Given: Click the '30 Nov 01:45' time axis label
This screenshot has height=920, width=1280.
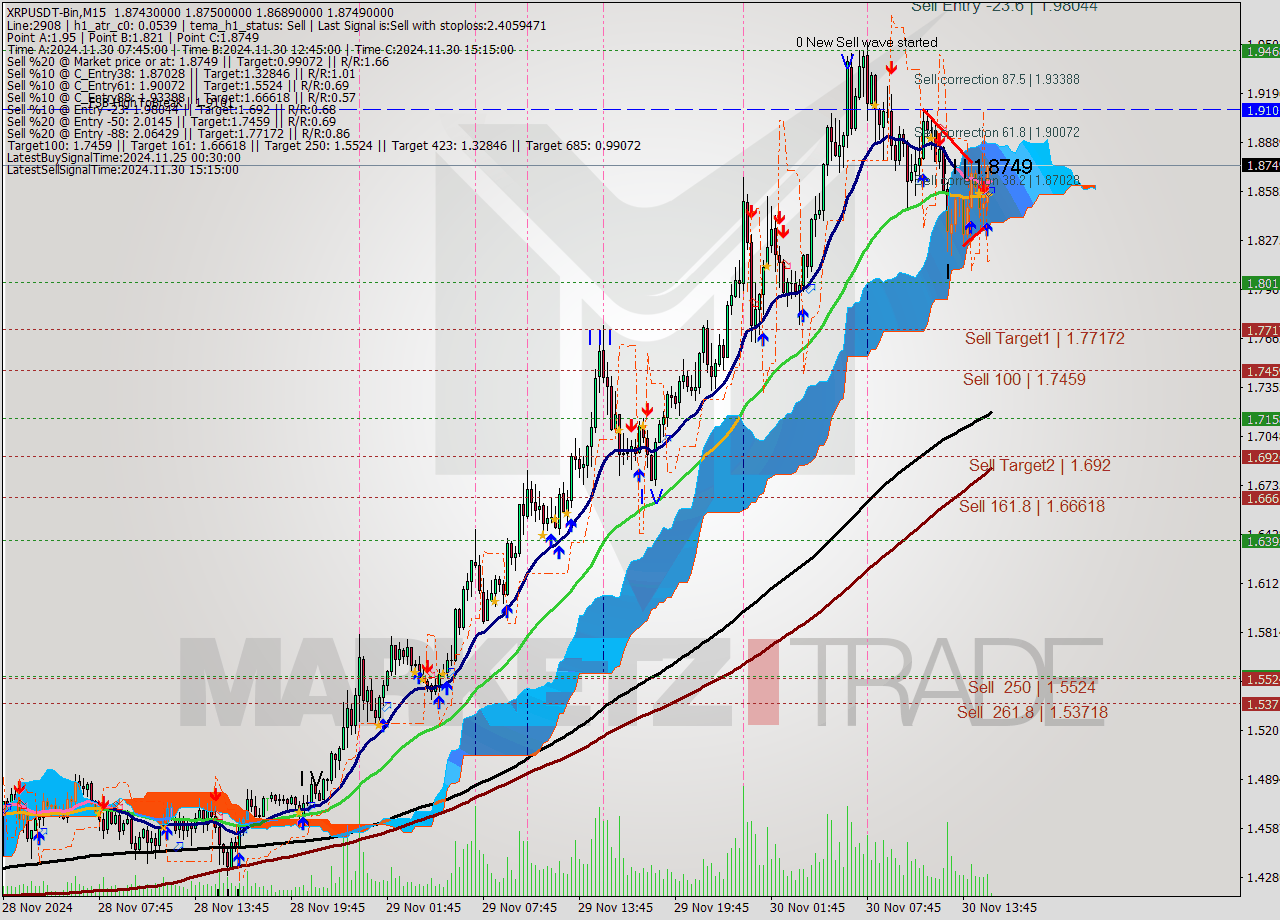Looking at the screenshot, I should click(x=809, y=908).
